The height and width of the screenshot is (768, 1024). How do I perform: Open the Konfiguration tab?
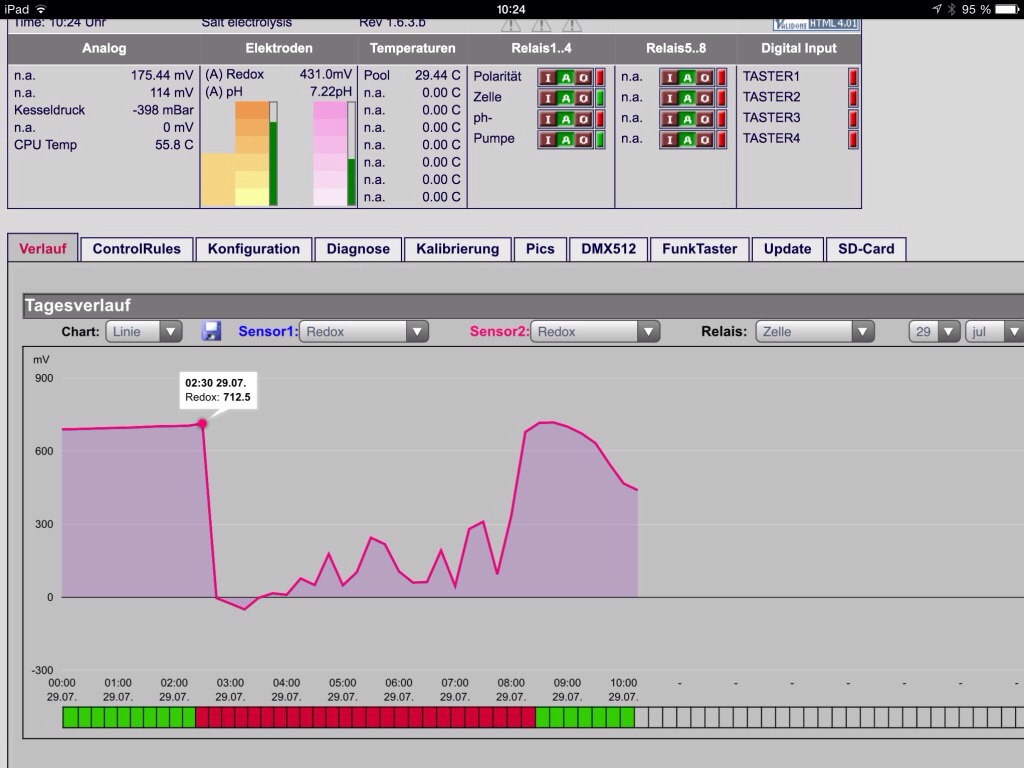click(x=253, y=249)
